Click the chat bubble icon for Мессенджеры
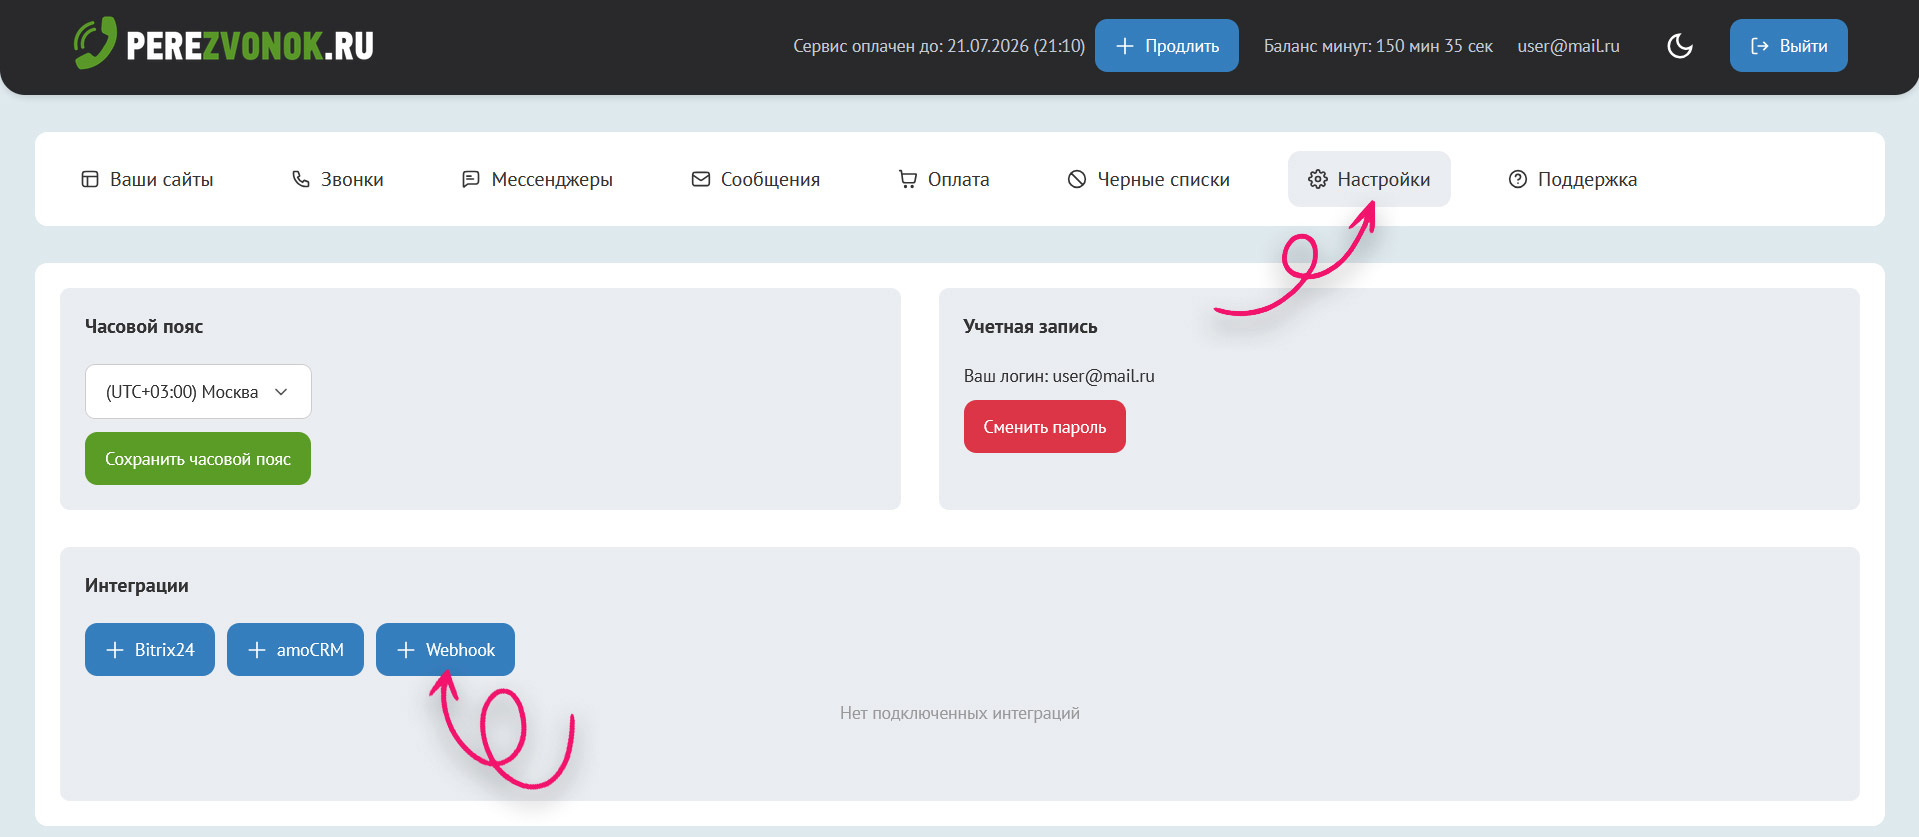 pyautogui.click(x=471, y=179)
